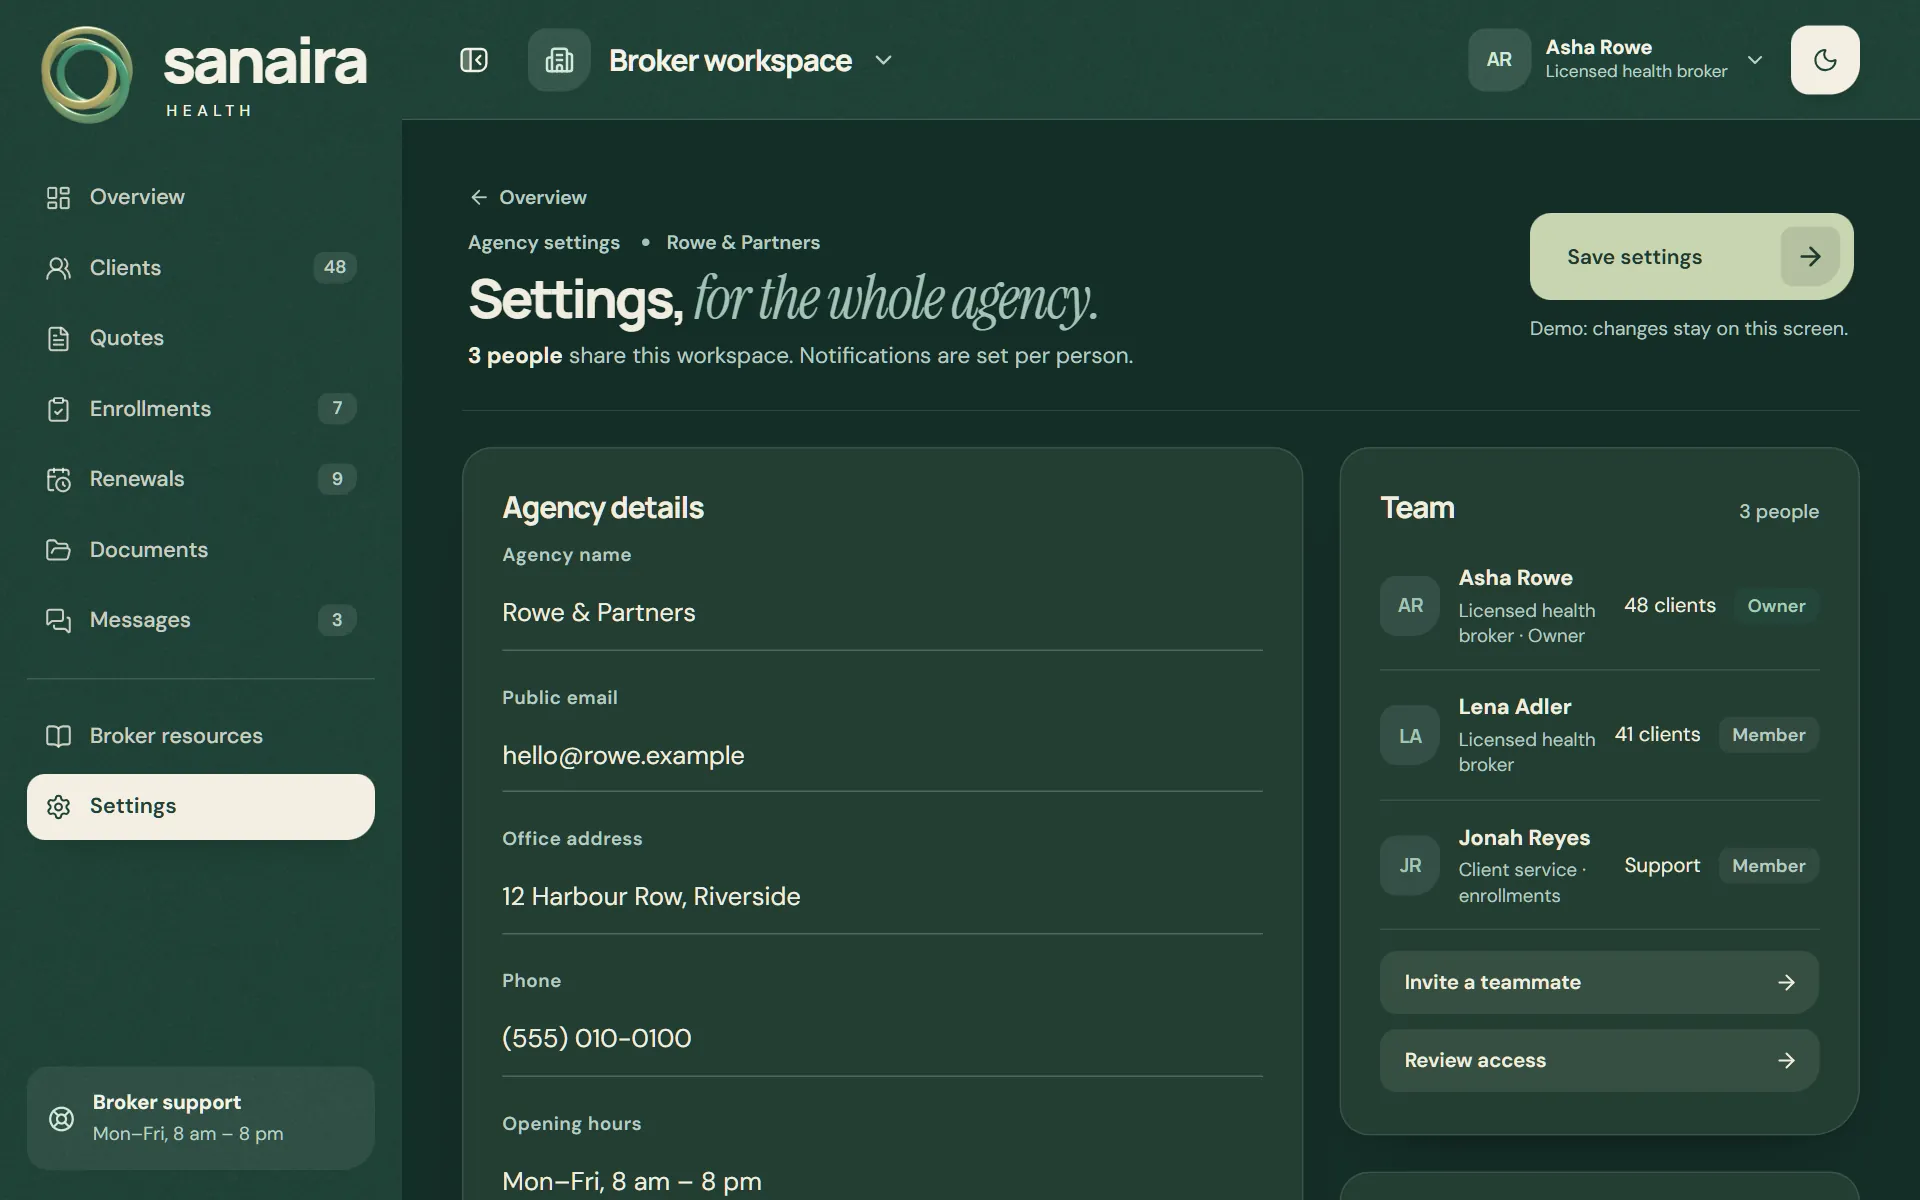Click the LA avatar for Lena Adler
Screen dimensions: 1920x1200
click(x=1410, y=735)
